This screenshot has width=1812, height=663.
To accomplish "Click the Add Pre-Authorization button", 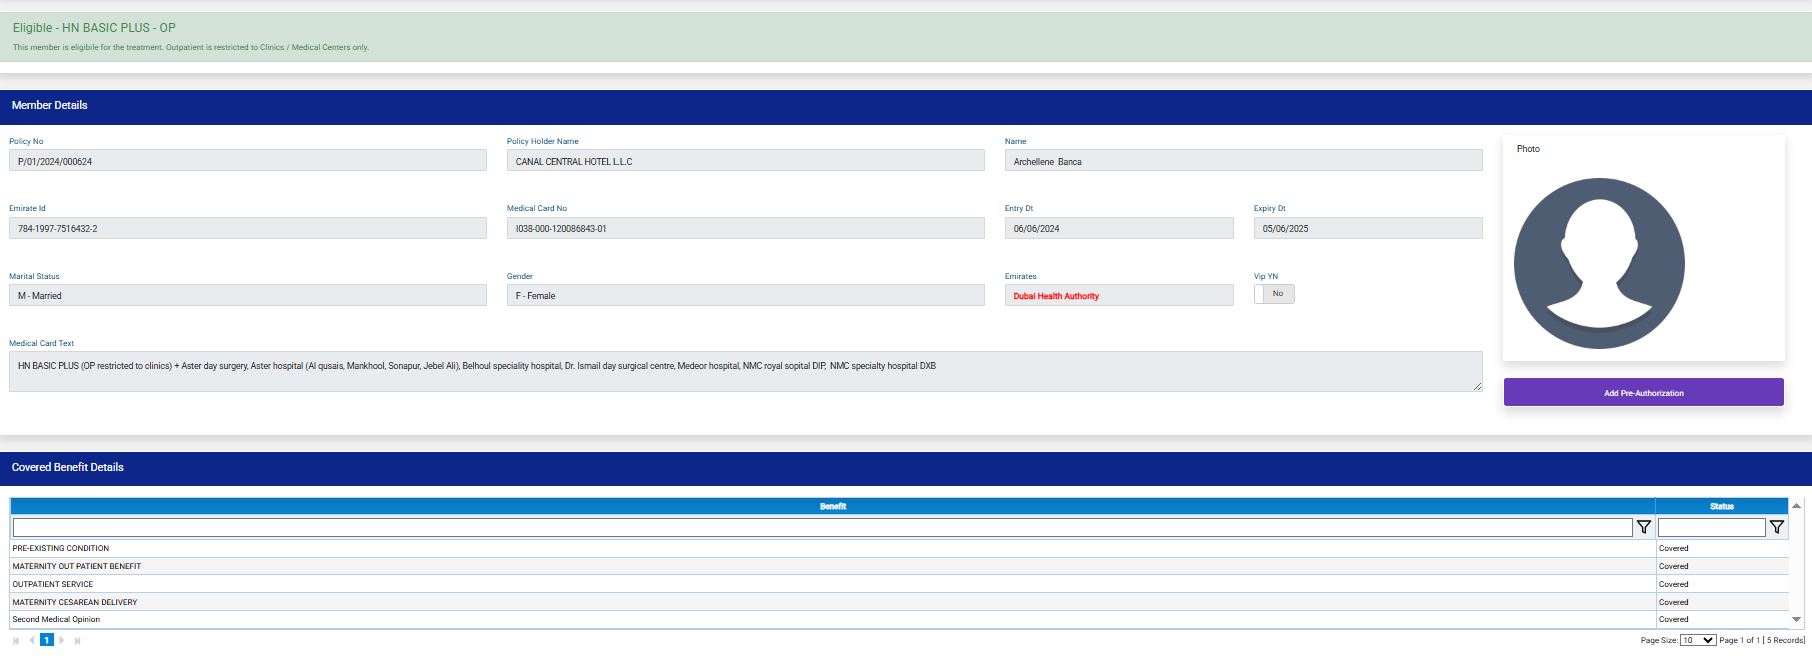I will tap(1643, 392).
